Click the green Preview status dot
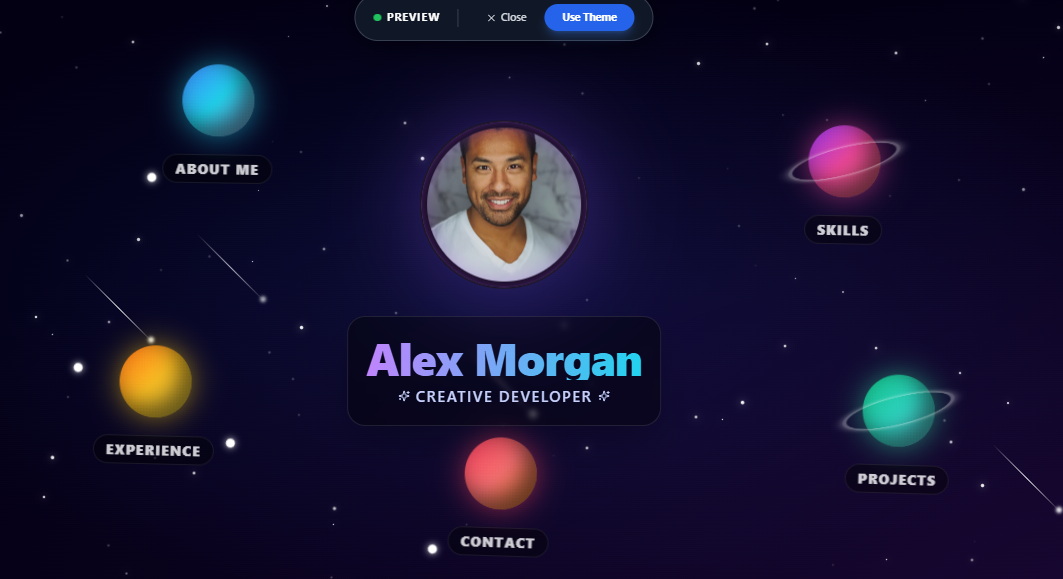 coord(377,18)
